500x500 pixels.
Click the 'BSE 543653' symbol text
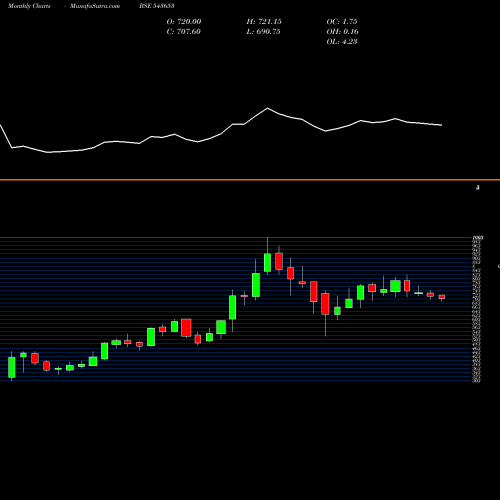click(x=157, y=6)
